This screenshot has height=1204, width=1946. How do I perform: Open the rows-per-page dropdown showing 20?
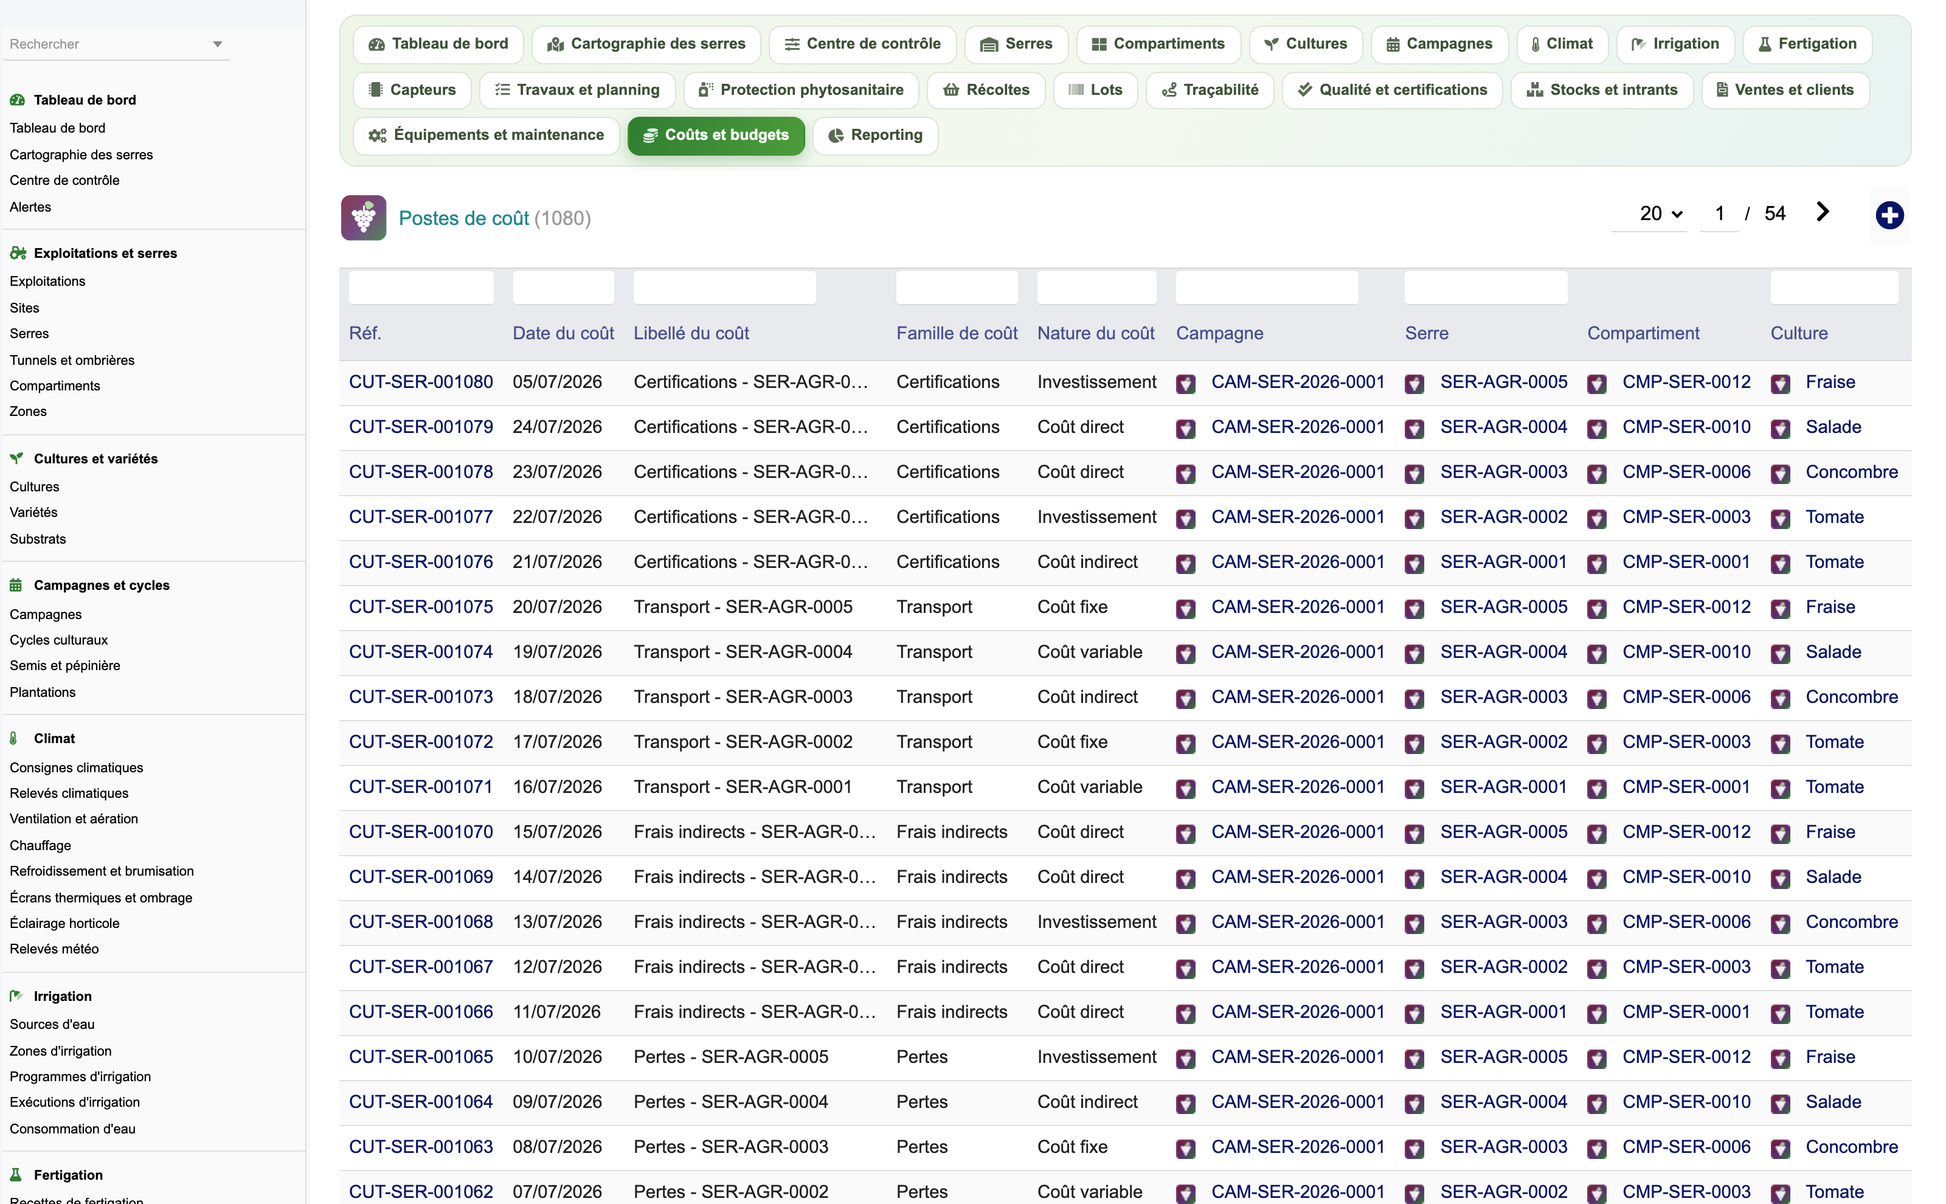(x=1661, y=213)
